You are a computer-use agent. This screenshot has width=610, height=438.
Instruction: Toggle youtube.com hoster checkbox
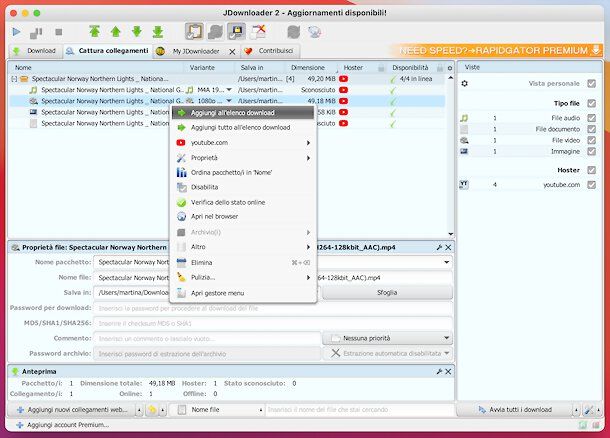(x=592, y=185)
